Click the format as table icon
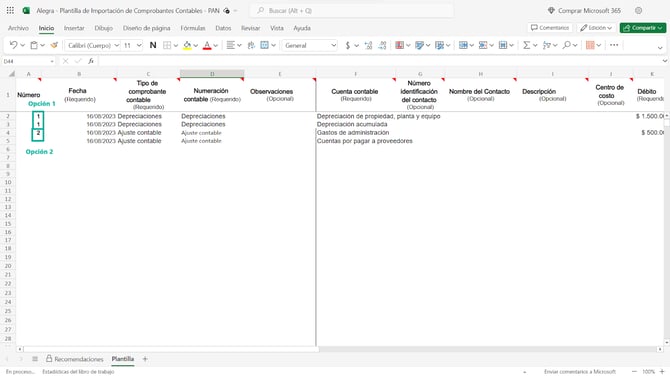670x376 pixels. pyautogui.click(x=419, y=45)
